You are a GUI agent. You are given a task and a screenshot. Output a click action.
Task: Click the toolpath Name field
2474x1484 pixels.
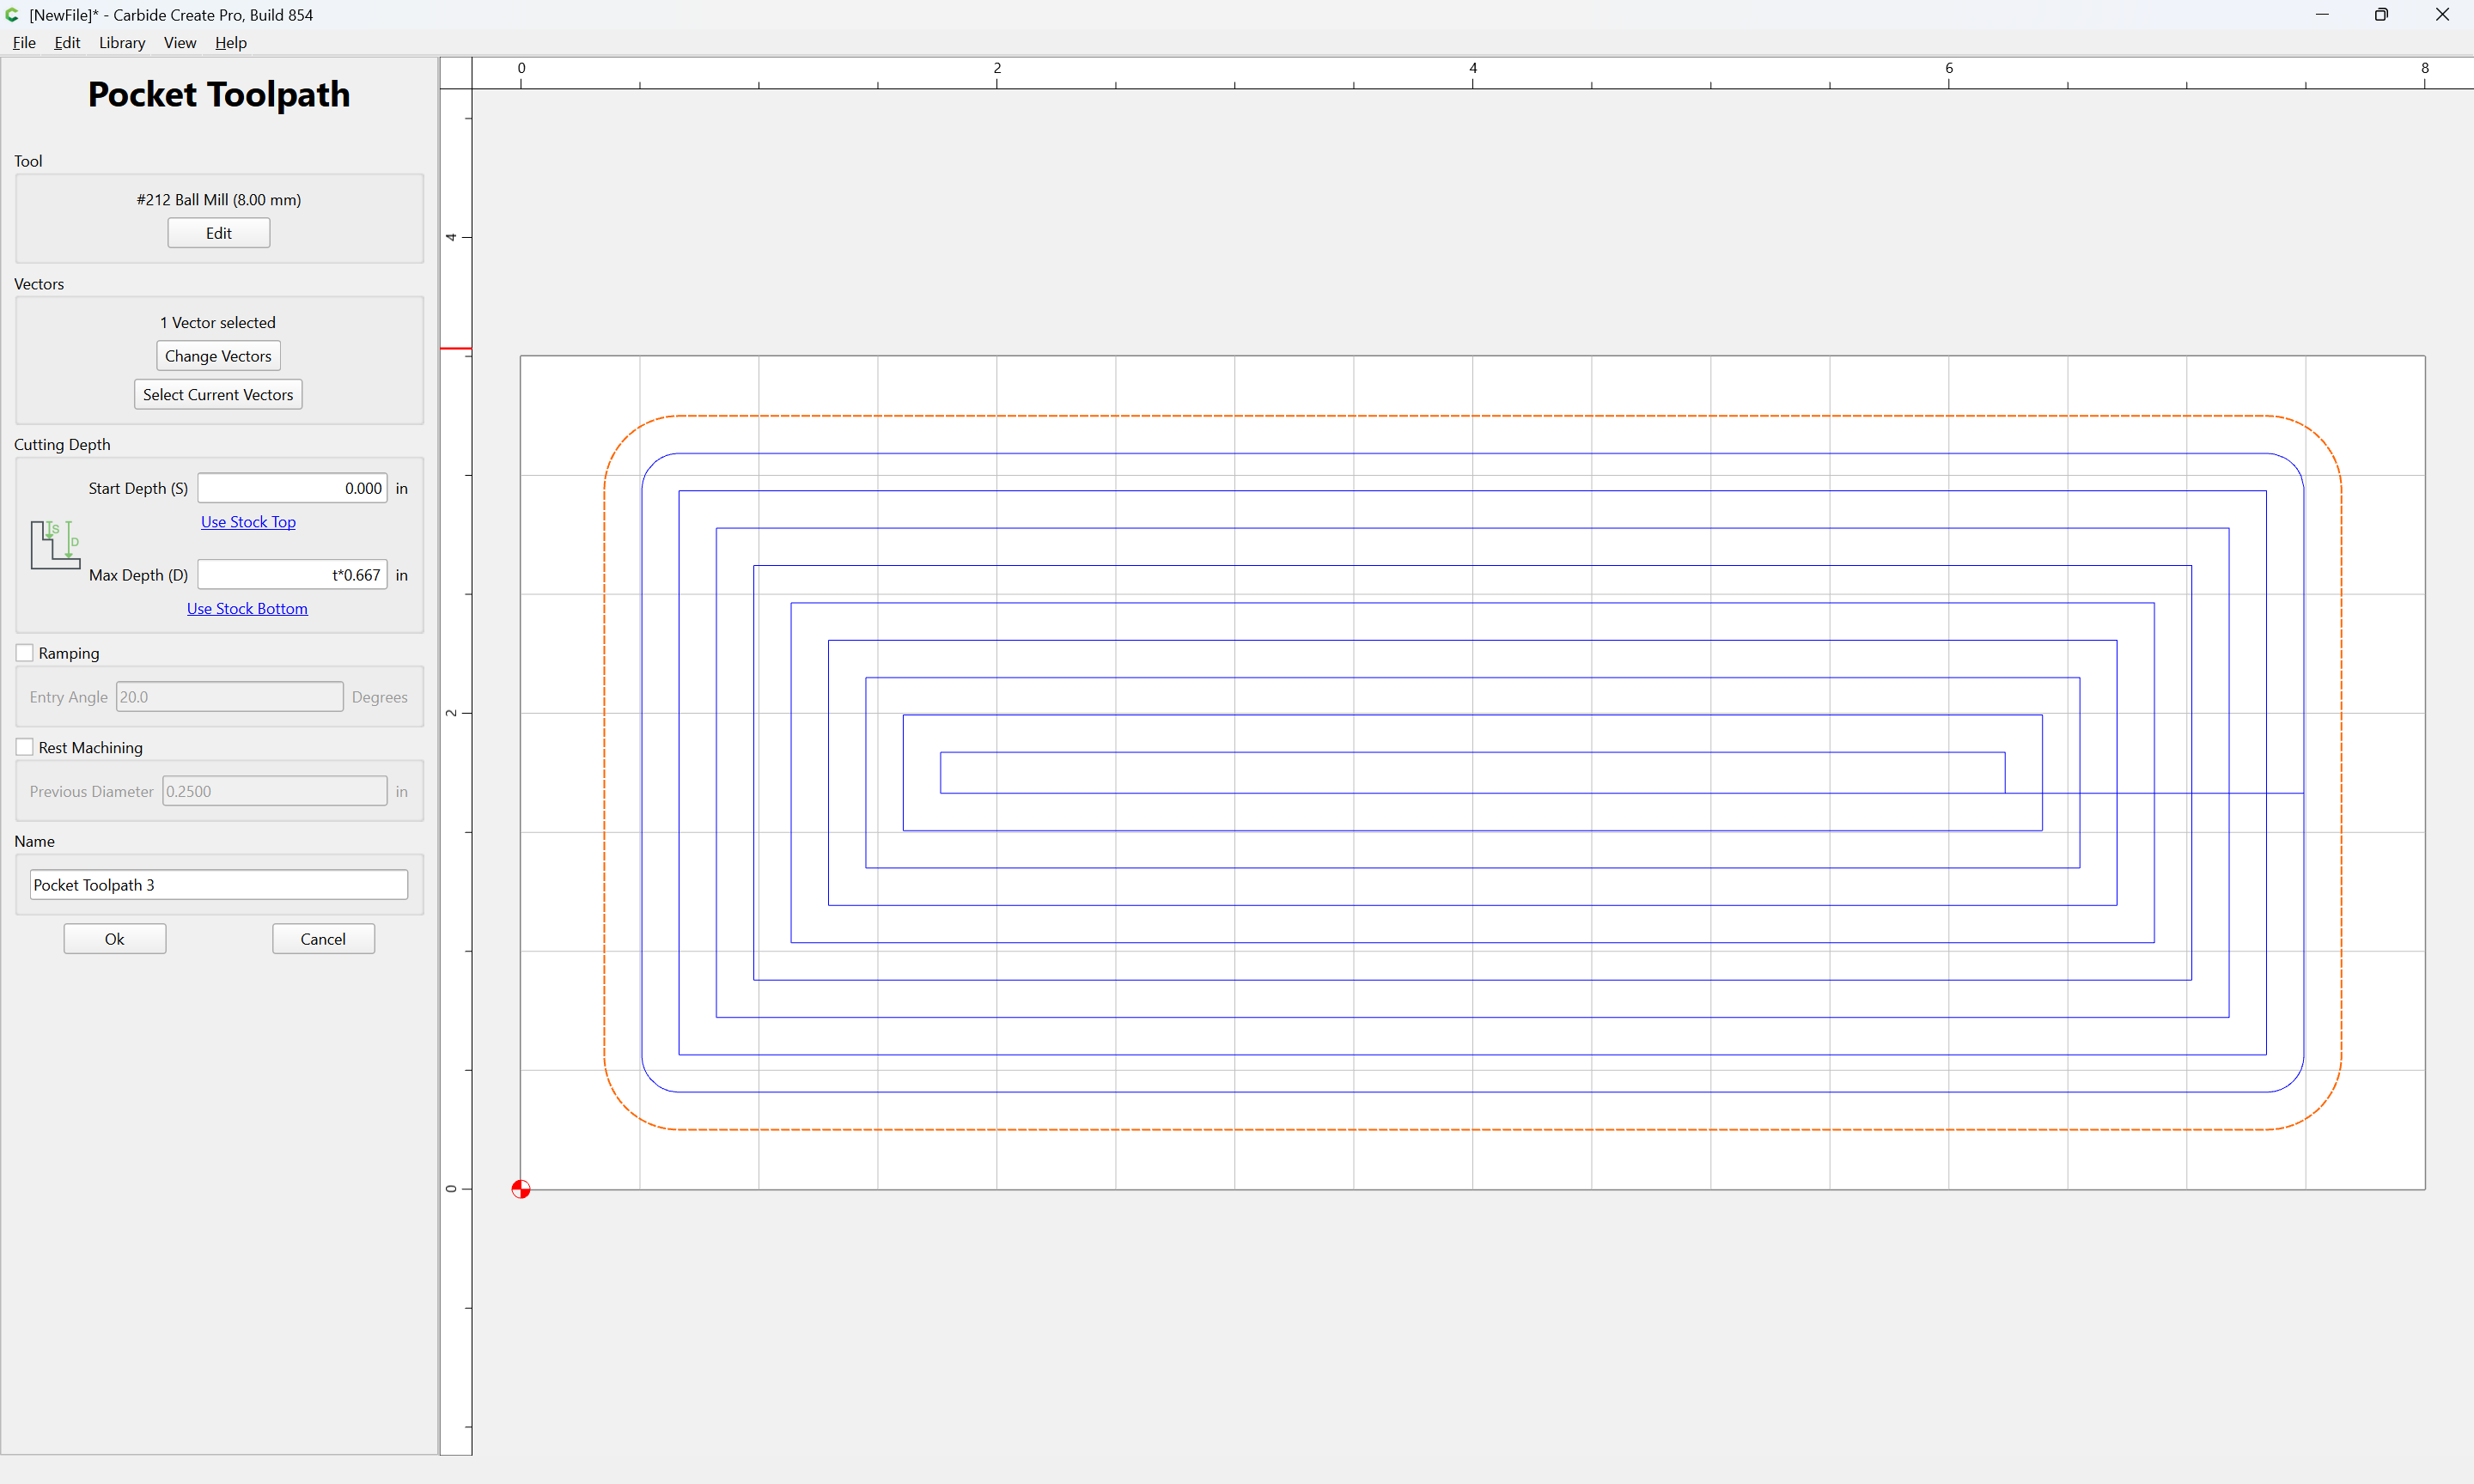219,885
